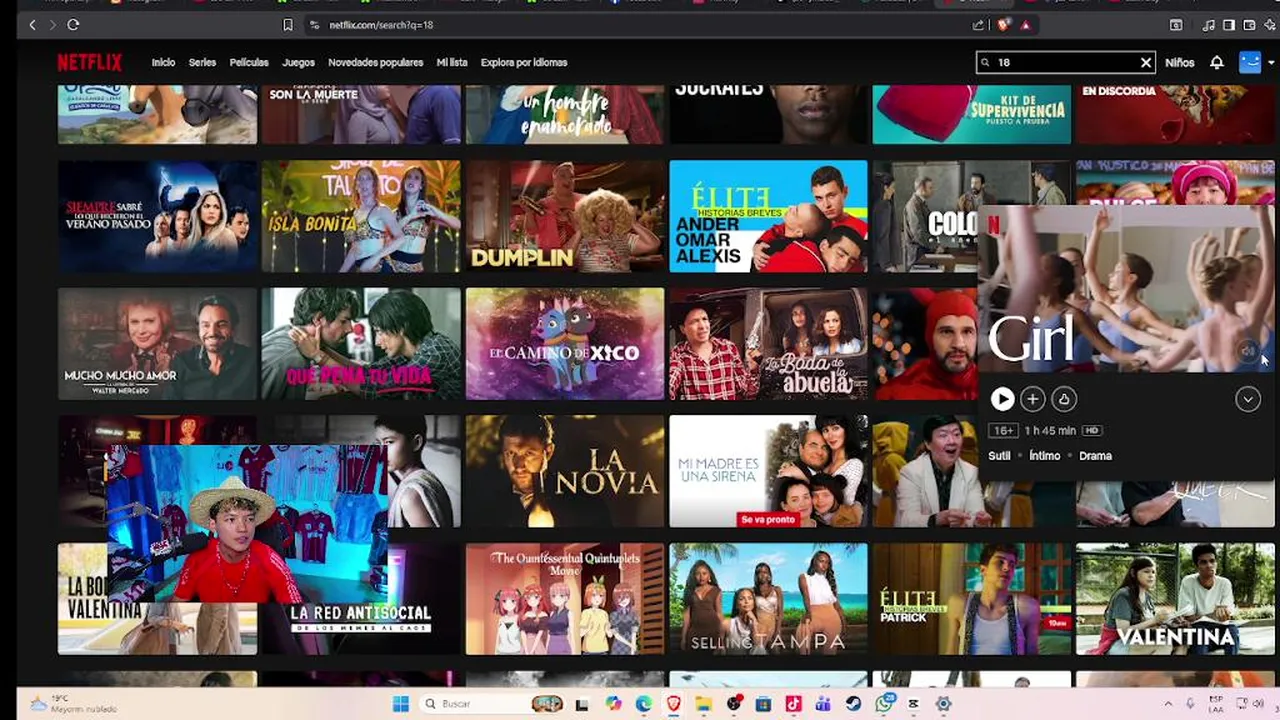Open Explora por idiomas
The width and height of the screenshot is (1280, 720).
point(524,62)
